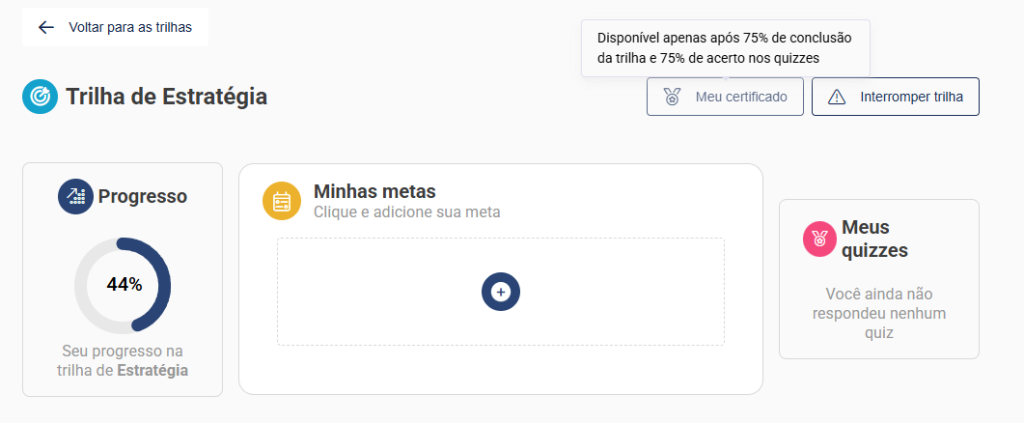1024x423 pixels.
Task: Open 'Meu certificado' button text
Action: 741,97
